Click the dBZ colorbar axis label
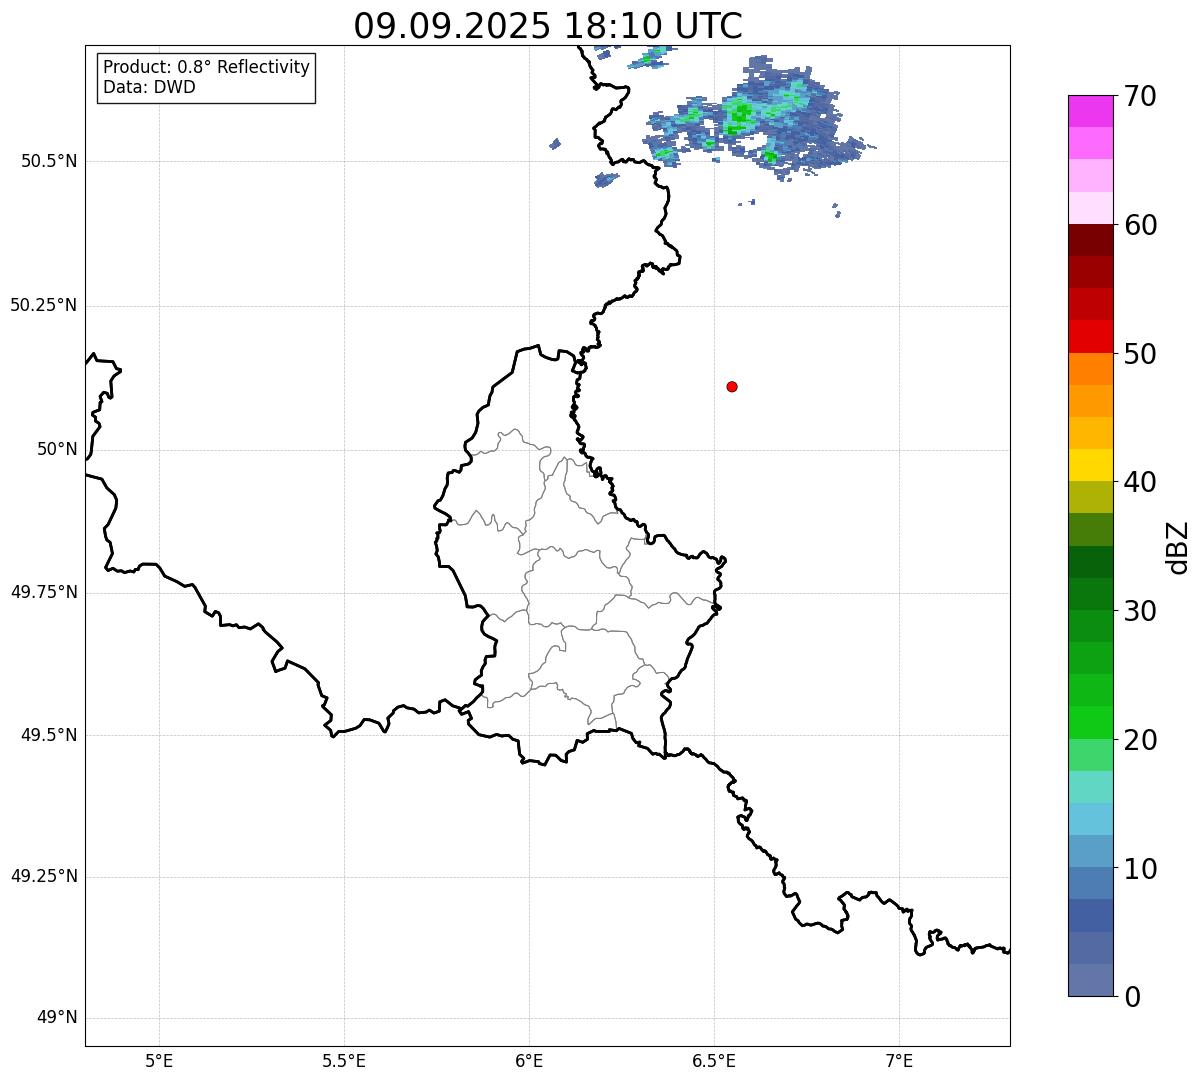 tap(1177, 546)
